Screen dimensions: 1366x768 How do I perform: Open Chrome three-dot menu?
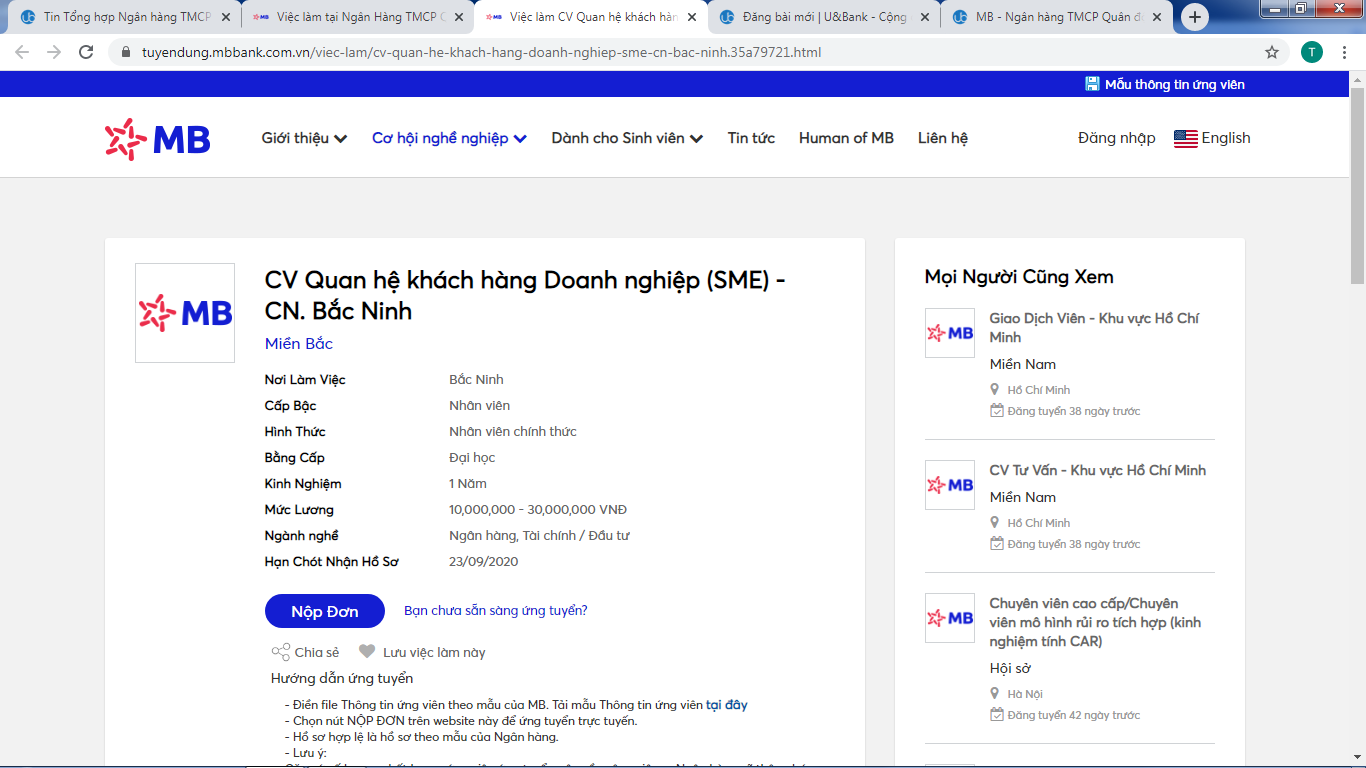click(x=1345, y=52)
